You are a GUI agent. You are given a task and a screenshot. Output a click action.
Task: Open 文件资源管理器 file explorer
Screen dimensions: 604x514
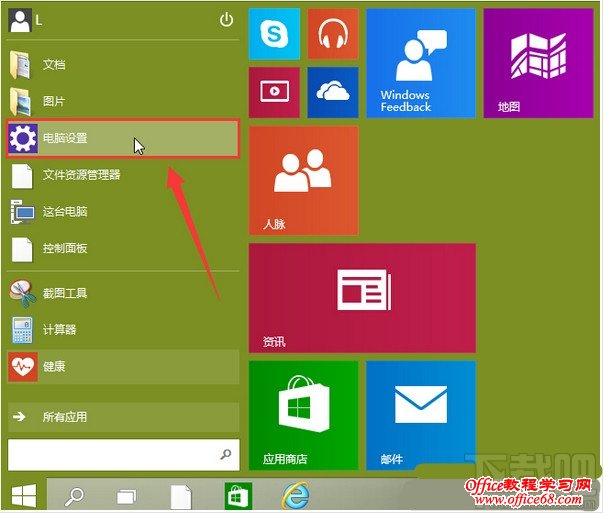tap(123, 175)
